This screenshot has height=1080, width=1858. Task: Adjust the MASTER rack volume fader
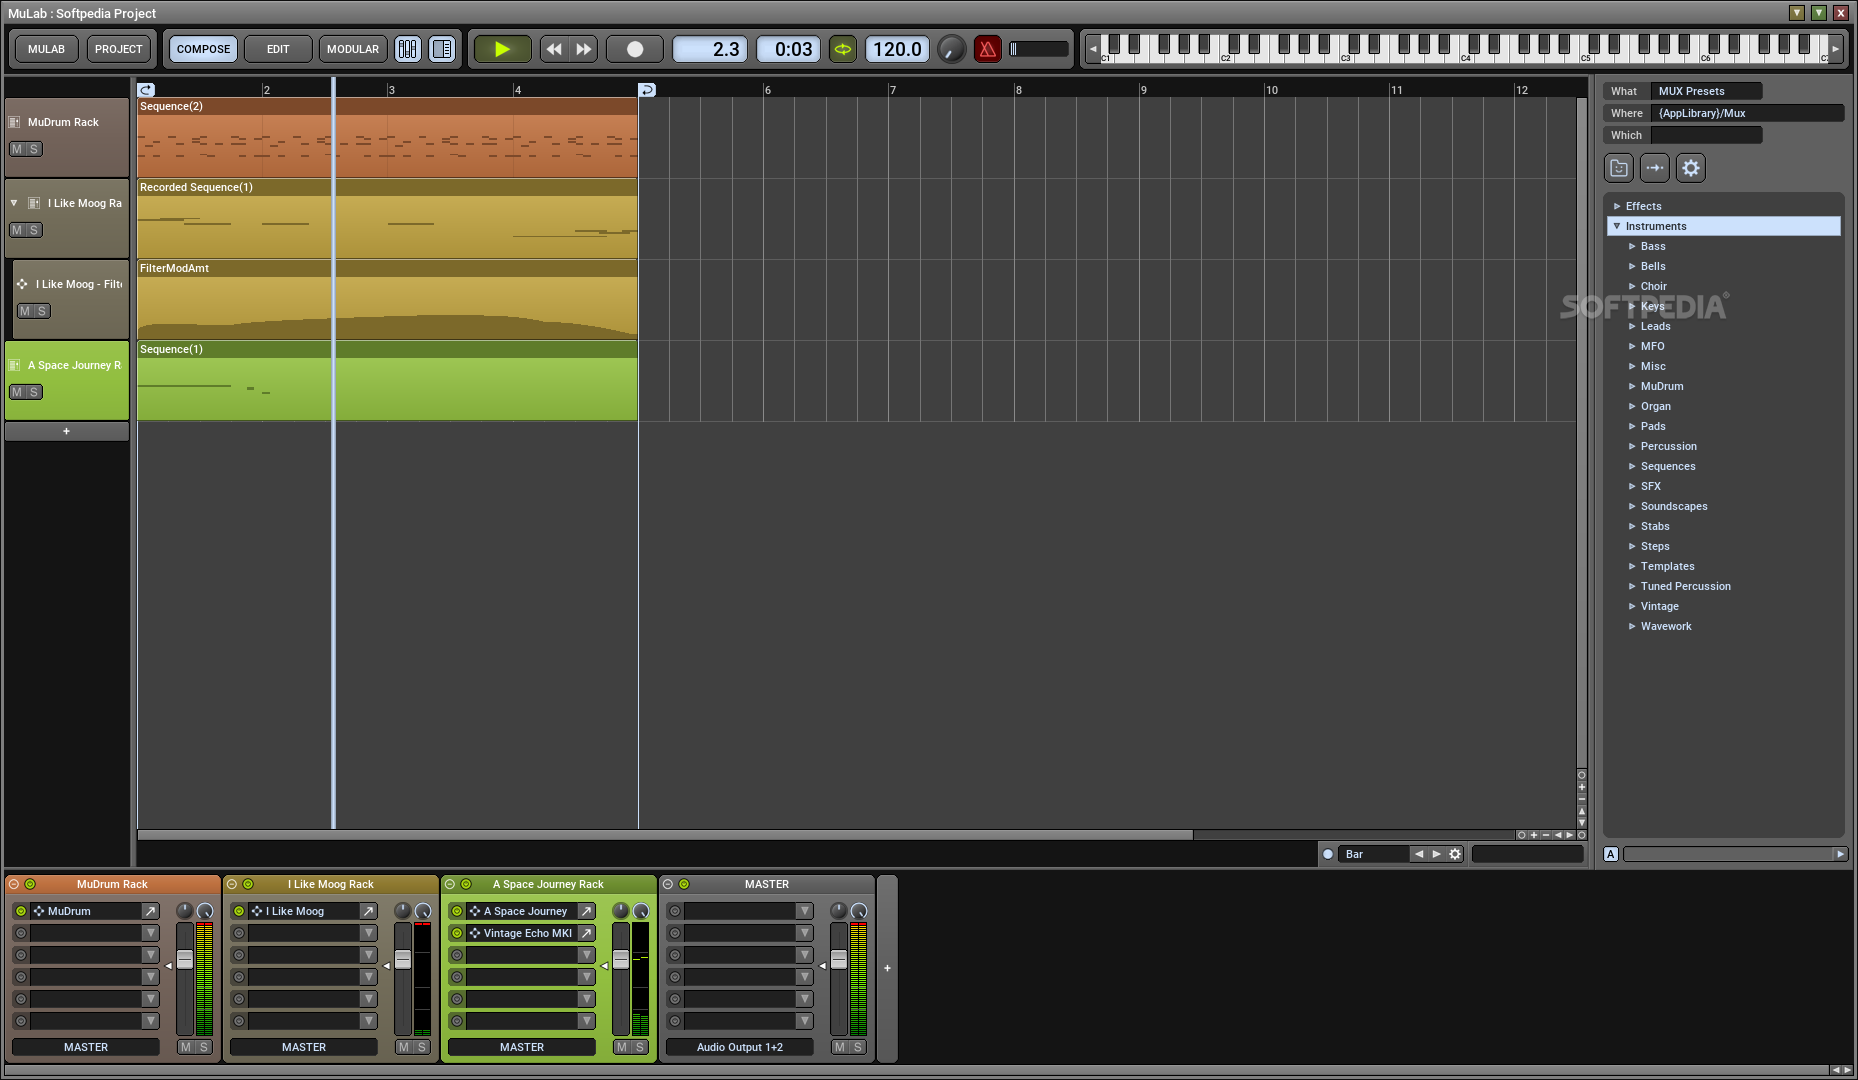pos(839,960)
